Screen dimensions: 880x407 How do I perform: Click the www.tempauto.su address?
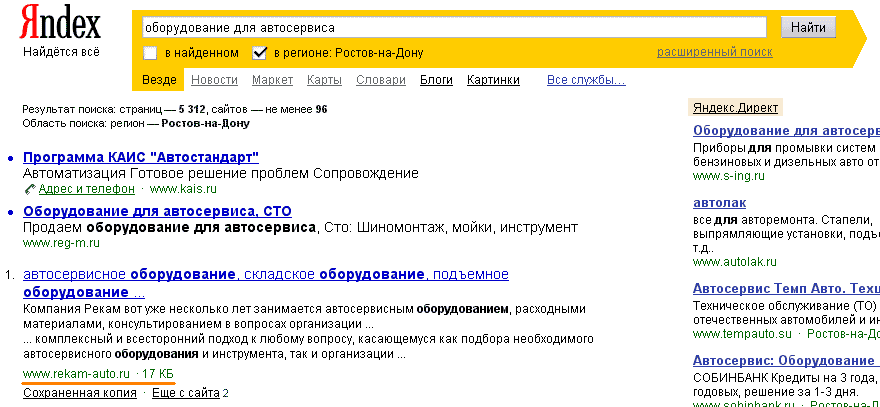coord(742,334)
